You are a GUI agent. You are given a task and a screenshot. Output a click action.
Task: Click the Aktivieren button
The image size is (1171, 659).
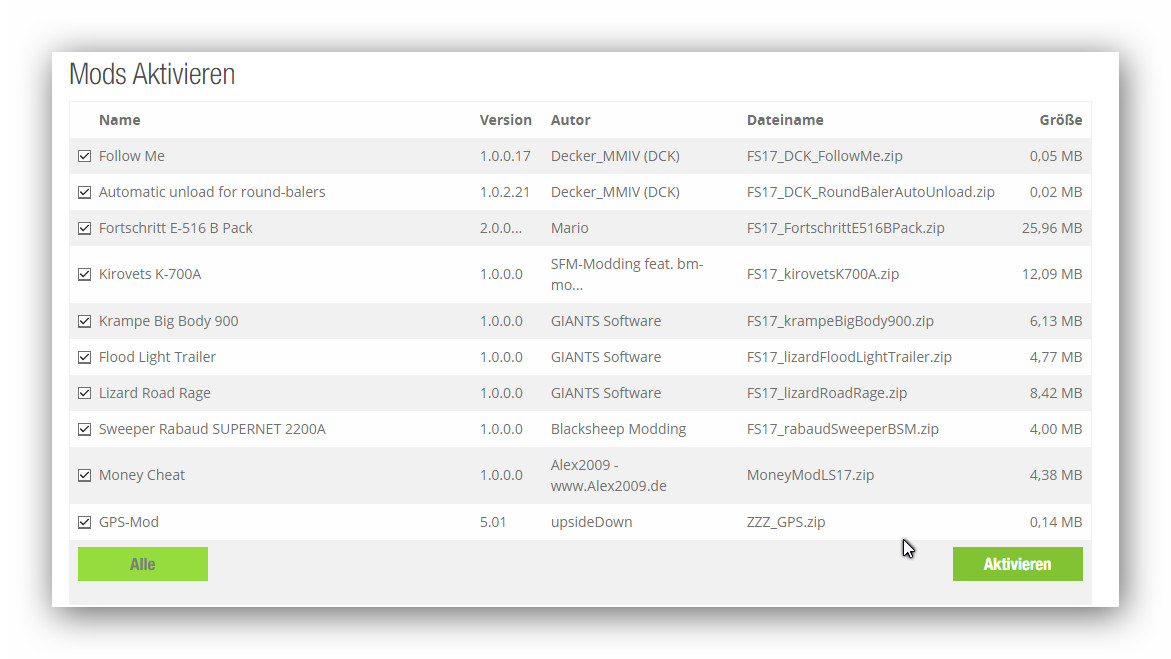(1017, 564)
